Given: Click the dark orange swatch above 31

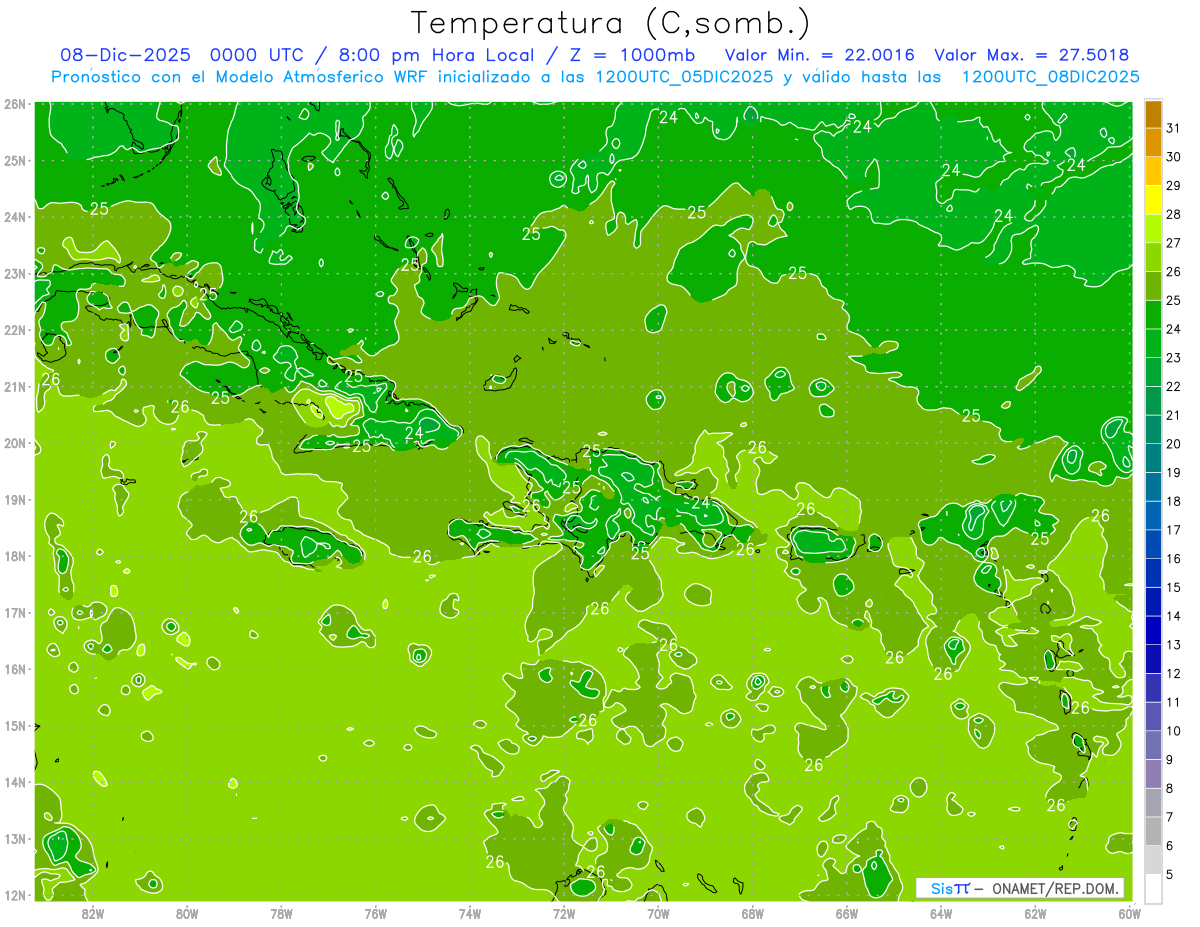Looking at the screenshot, I should tap(1153, 114).
